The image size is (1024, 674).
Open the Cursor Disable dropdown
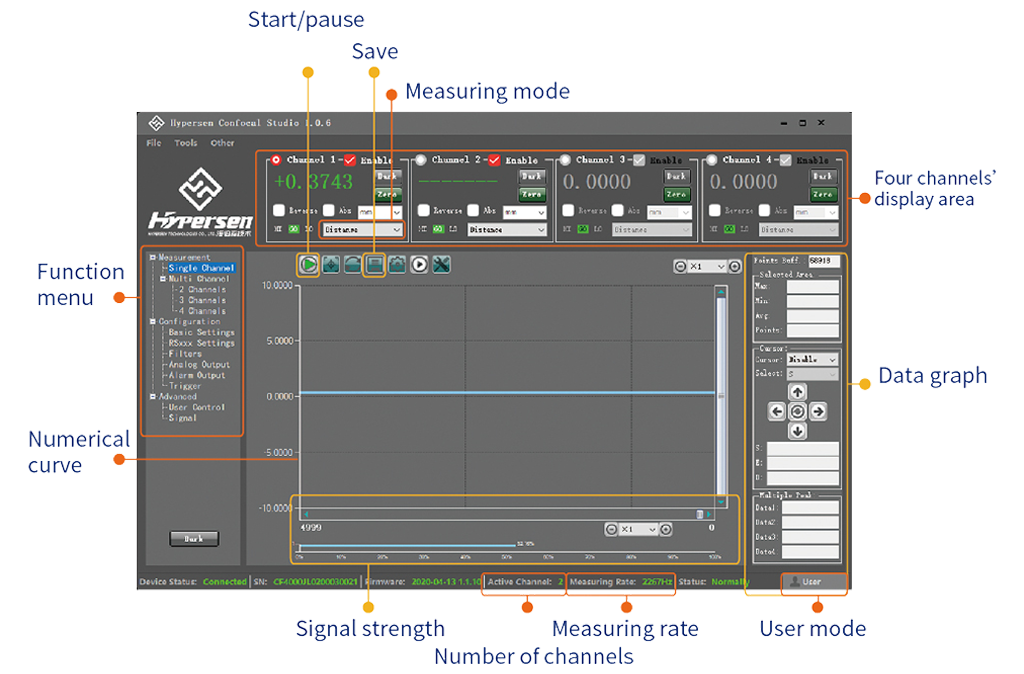click(x=812, y=360)
